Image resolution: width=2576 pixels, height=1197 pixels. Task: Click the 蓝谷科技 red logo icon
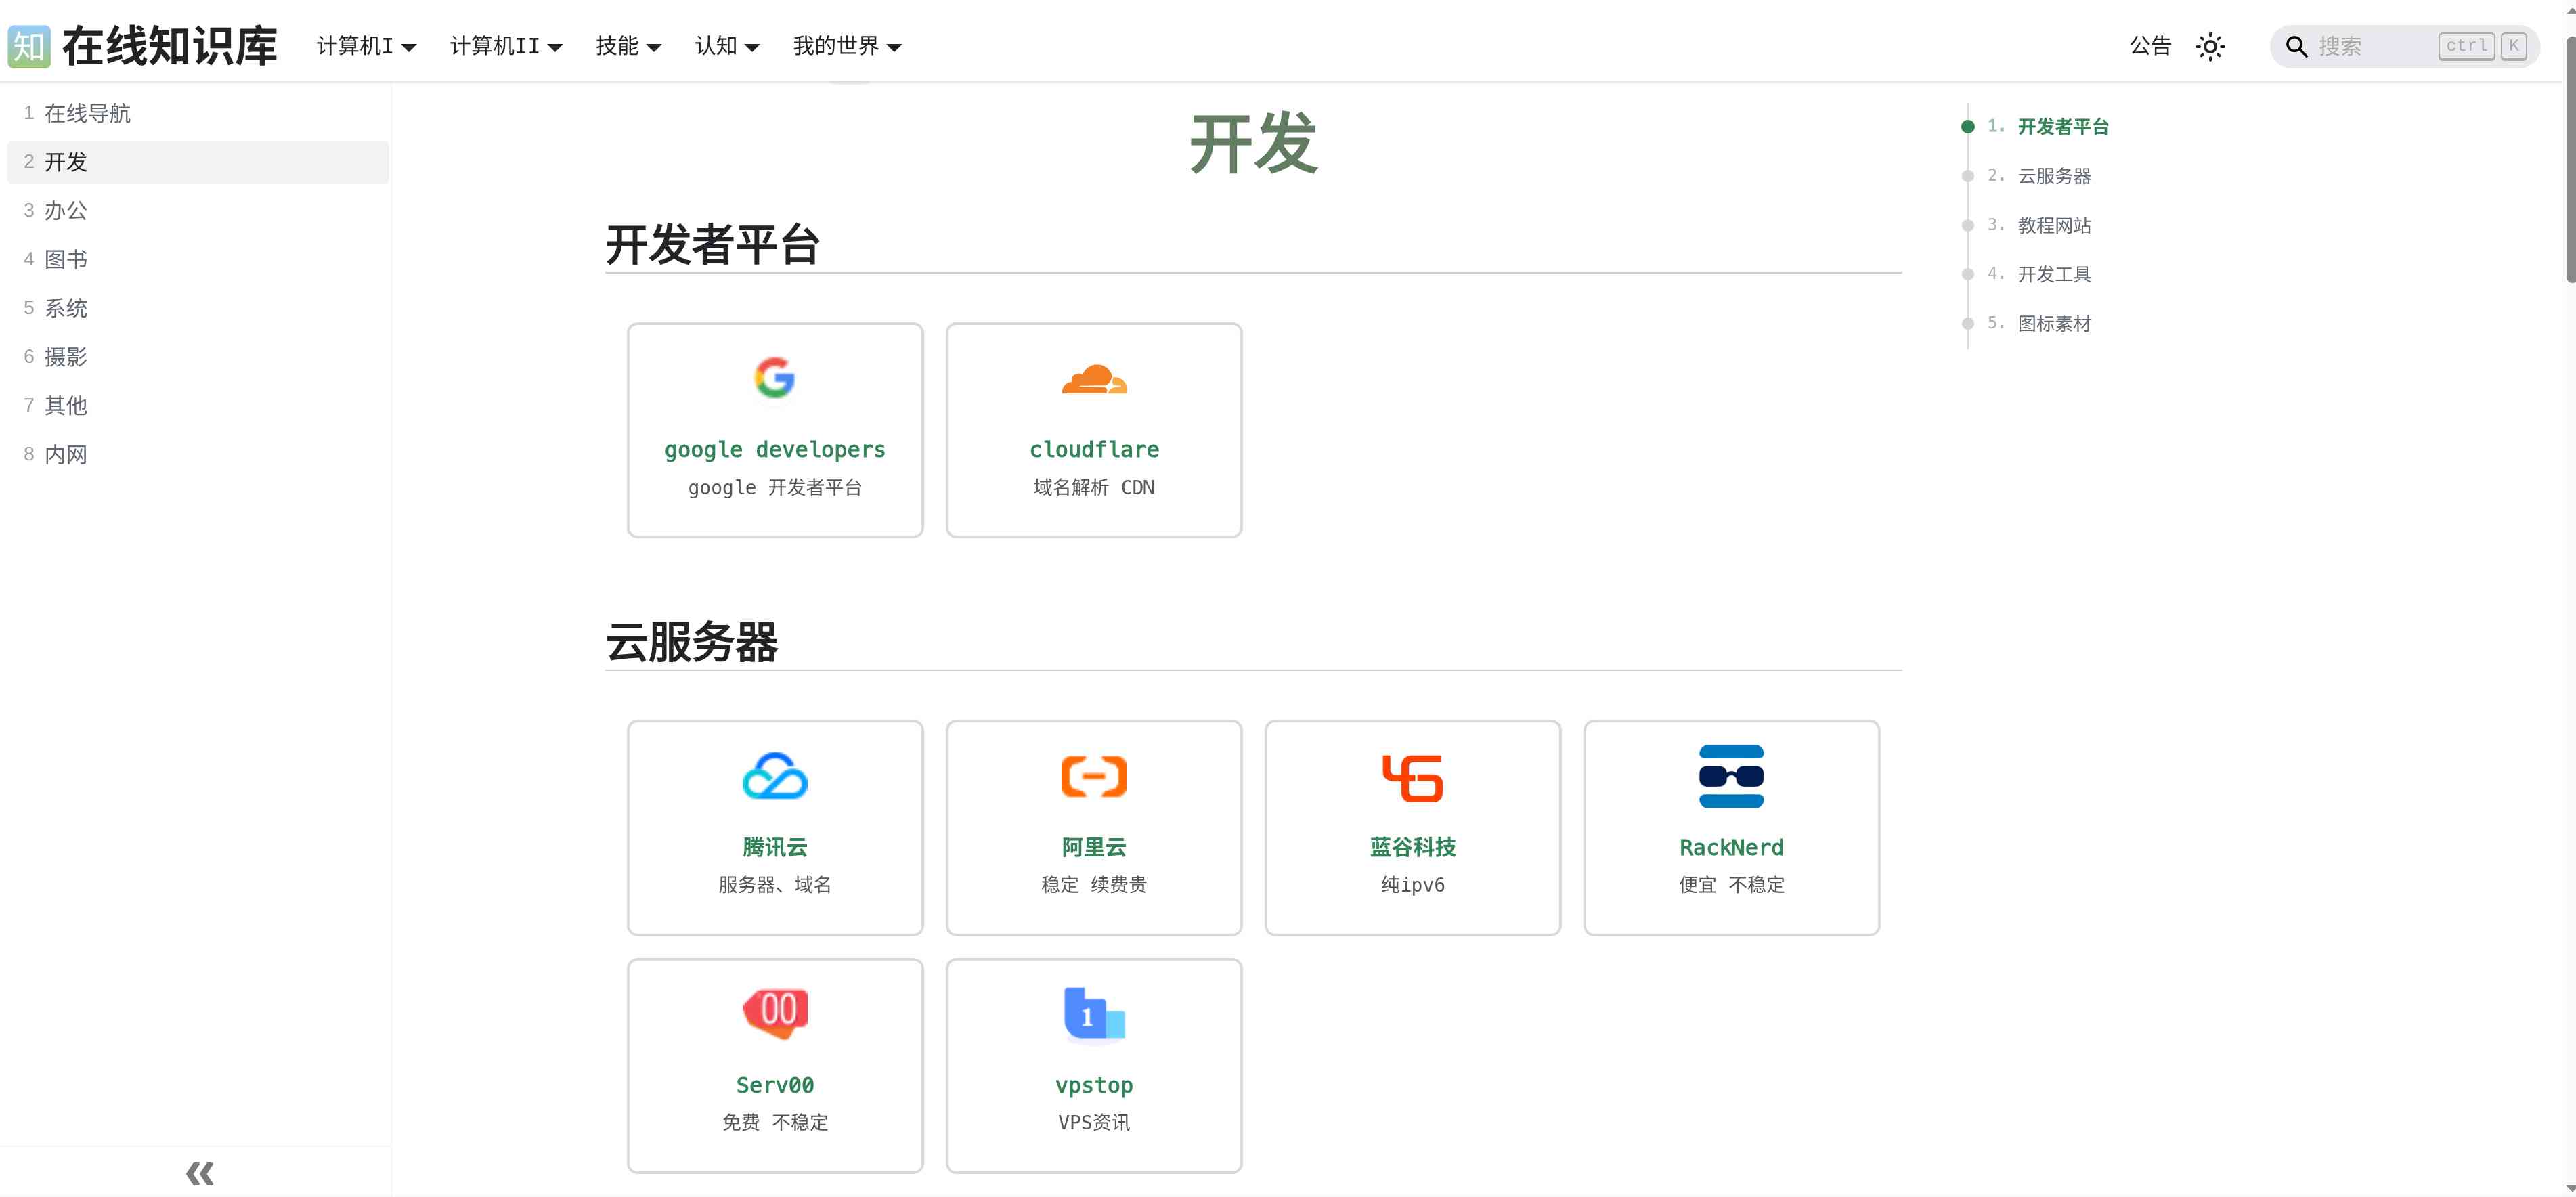pos(1412,777)
